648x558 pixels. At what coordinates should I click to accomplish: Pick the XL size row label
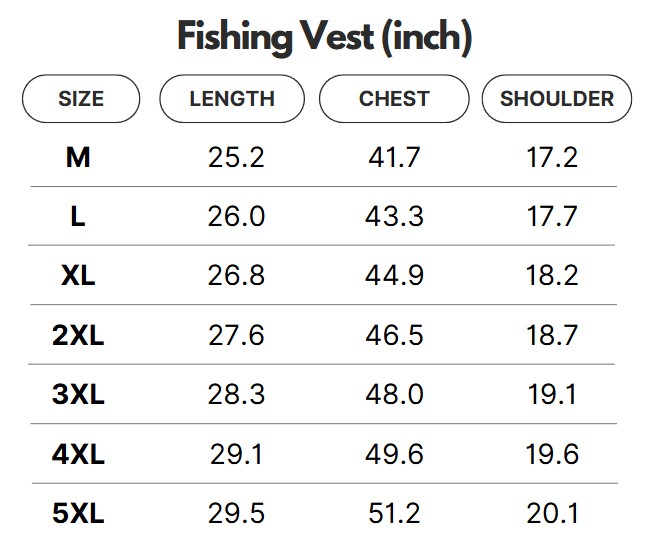coord(78,275)
